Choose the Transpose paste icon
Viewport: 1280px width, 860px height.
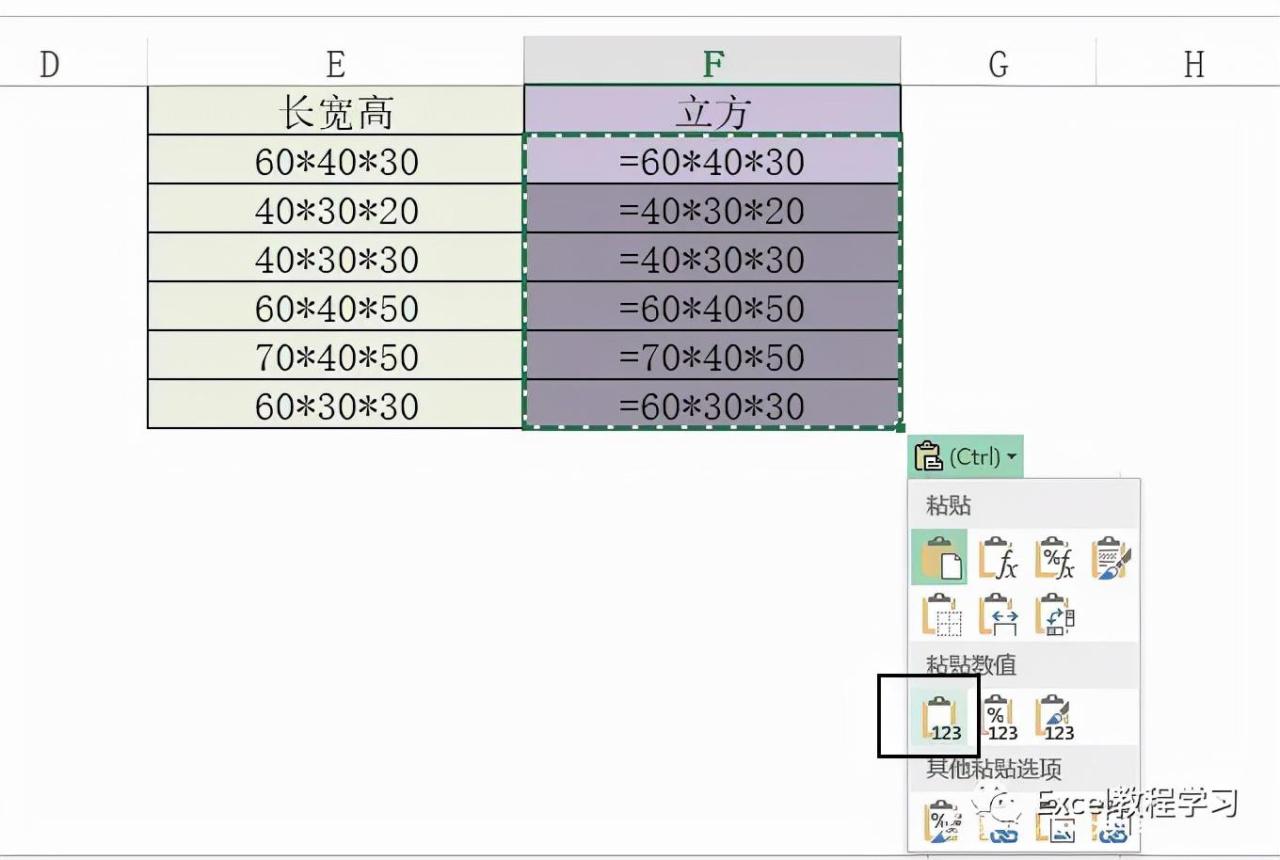1053,614
